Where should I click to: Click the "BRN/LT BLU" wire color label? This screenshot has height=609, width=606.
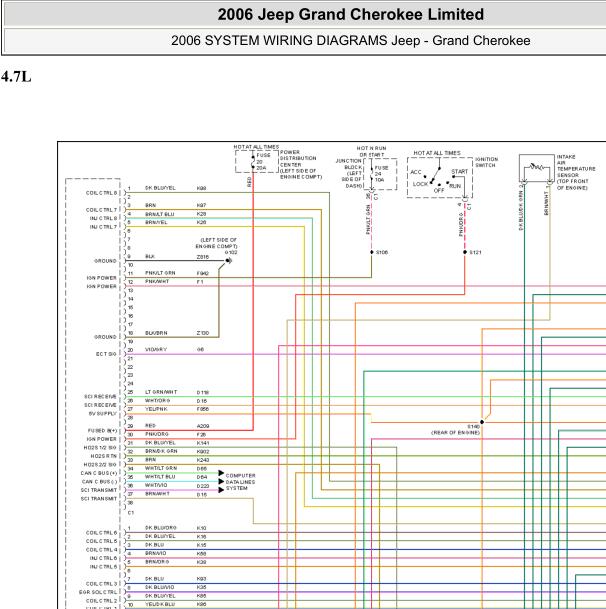(160, 214)
